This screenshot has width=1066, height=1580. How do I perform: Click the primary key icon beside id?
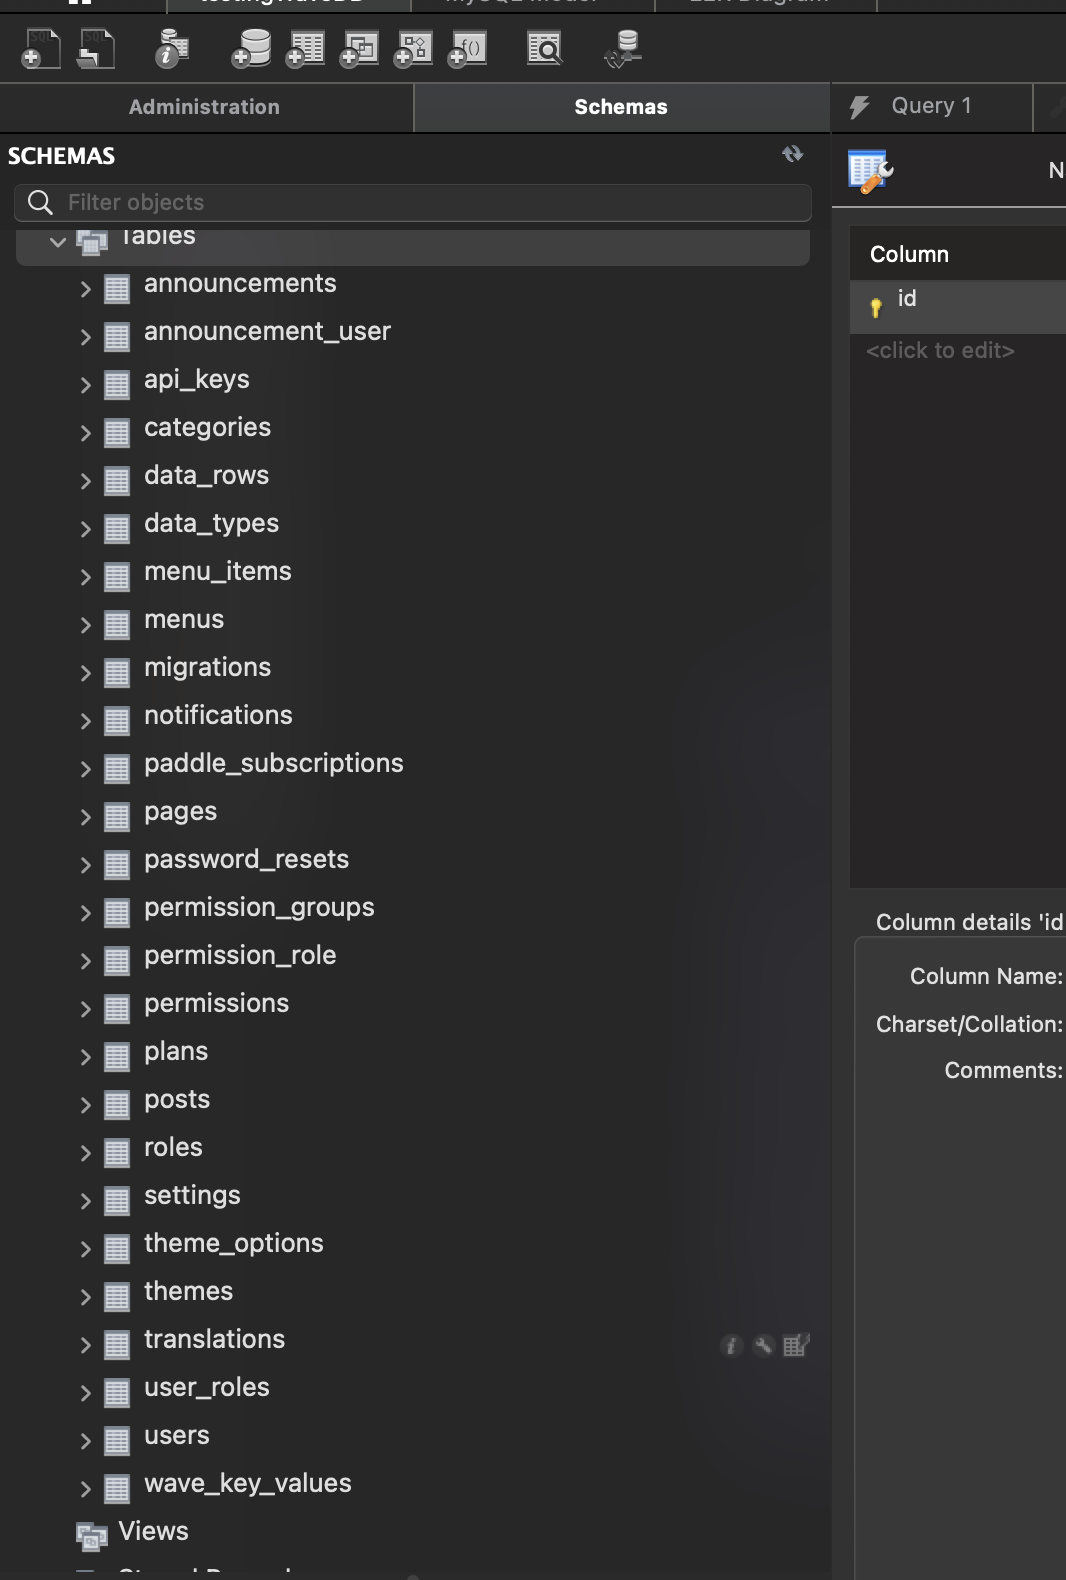876,307
